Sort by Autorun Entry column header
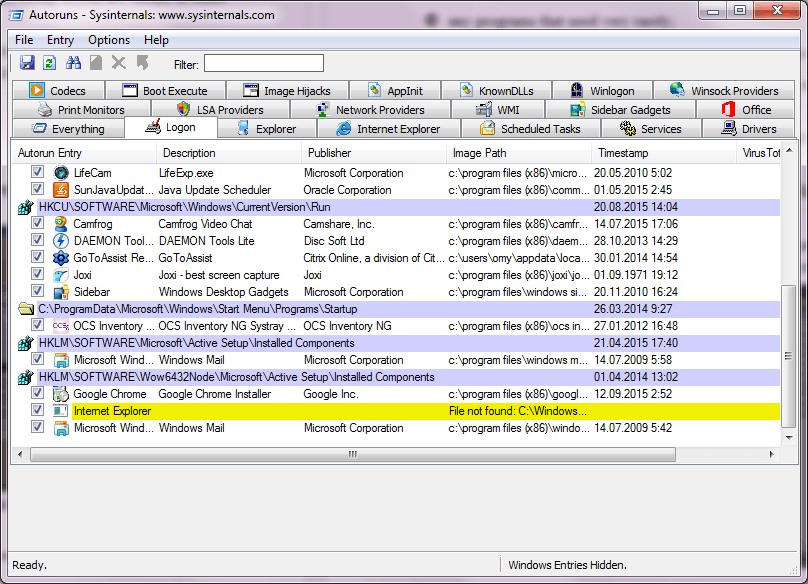Viewport: 808px width, 584px height. pyautogui.click(x=85, y=153)
